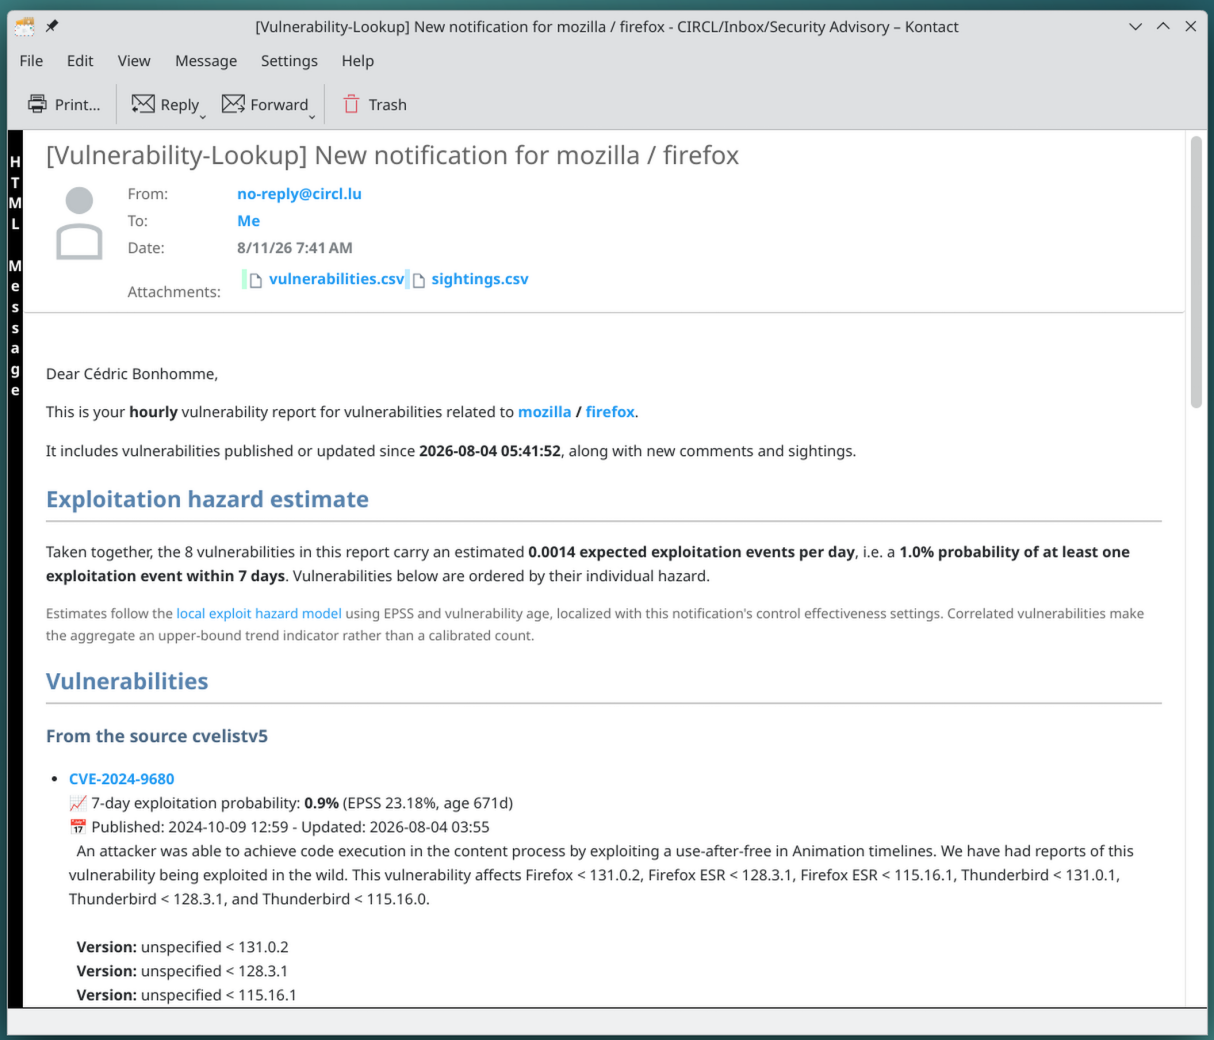Click the Print toolbar printer icon

[x=37, y=104]
